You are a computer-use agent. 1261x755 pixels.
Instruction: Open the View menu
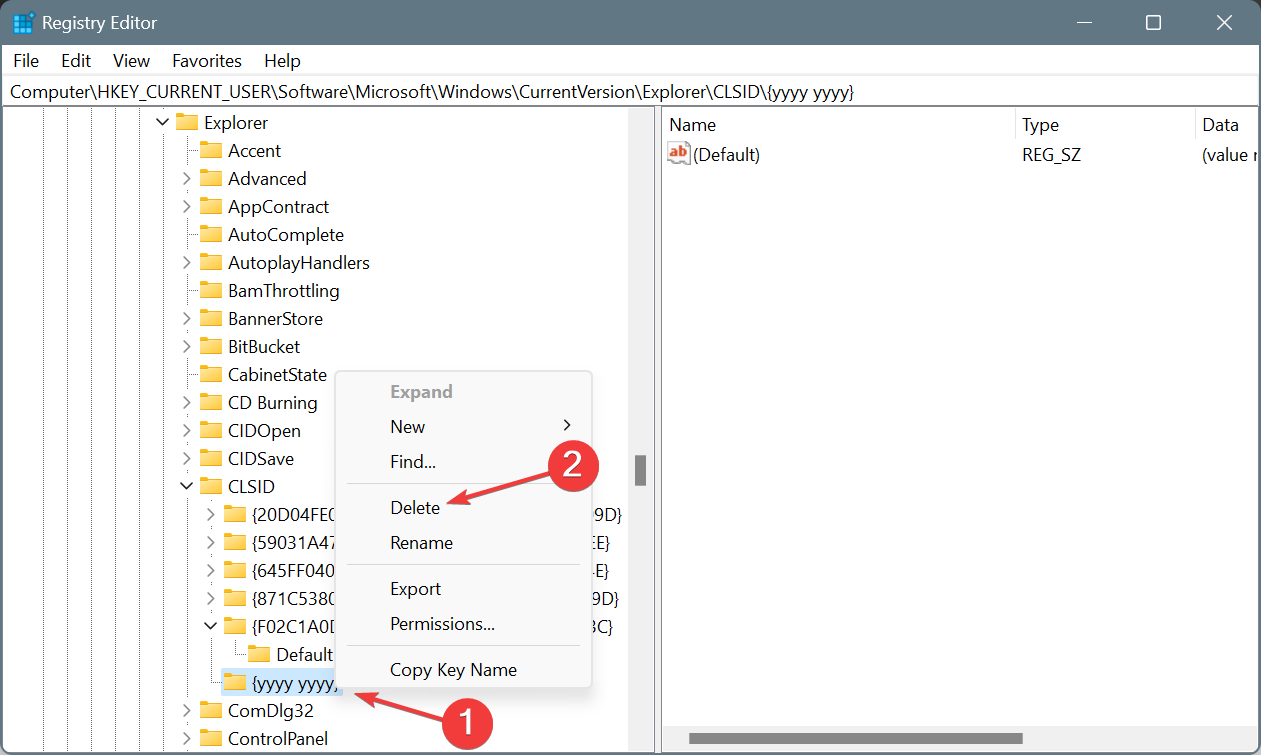tap(131, 61)
